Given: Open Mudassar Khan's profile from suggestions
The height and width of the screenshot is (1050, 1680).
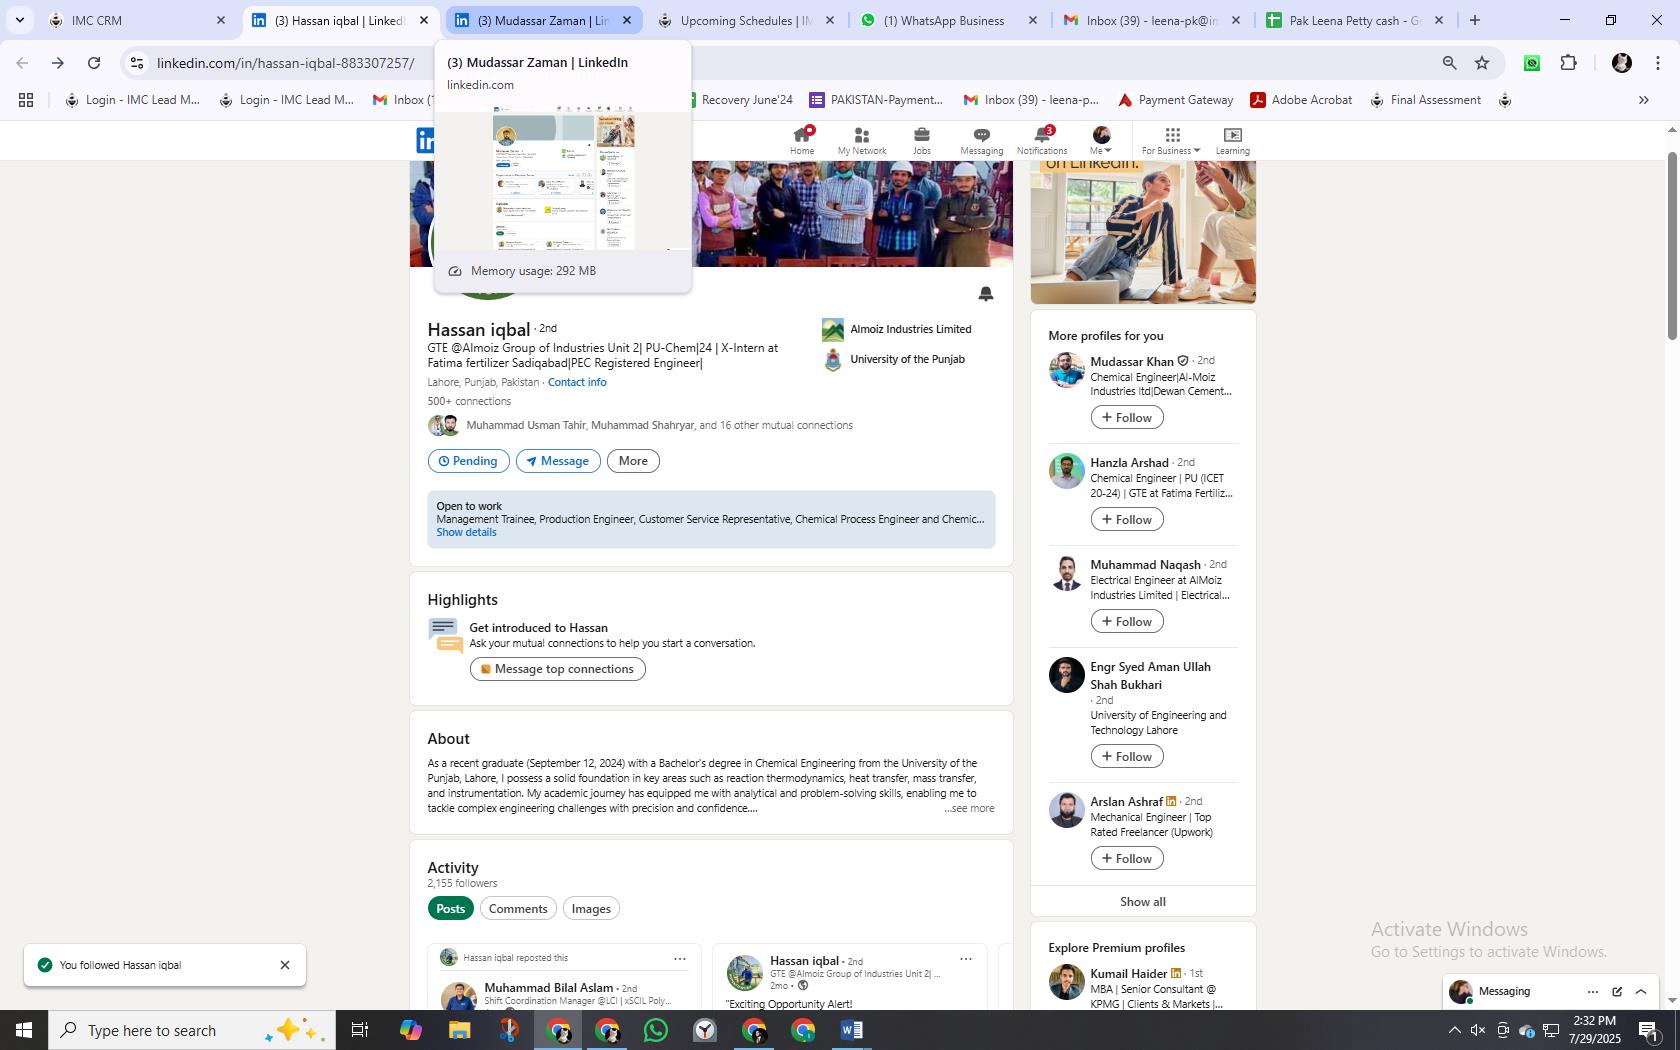Looking at the screenshot, I should coord(1131,361).
